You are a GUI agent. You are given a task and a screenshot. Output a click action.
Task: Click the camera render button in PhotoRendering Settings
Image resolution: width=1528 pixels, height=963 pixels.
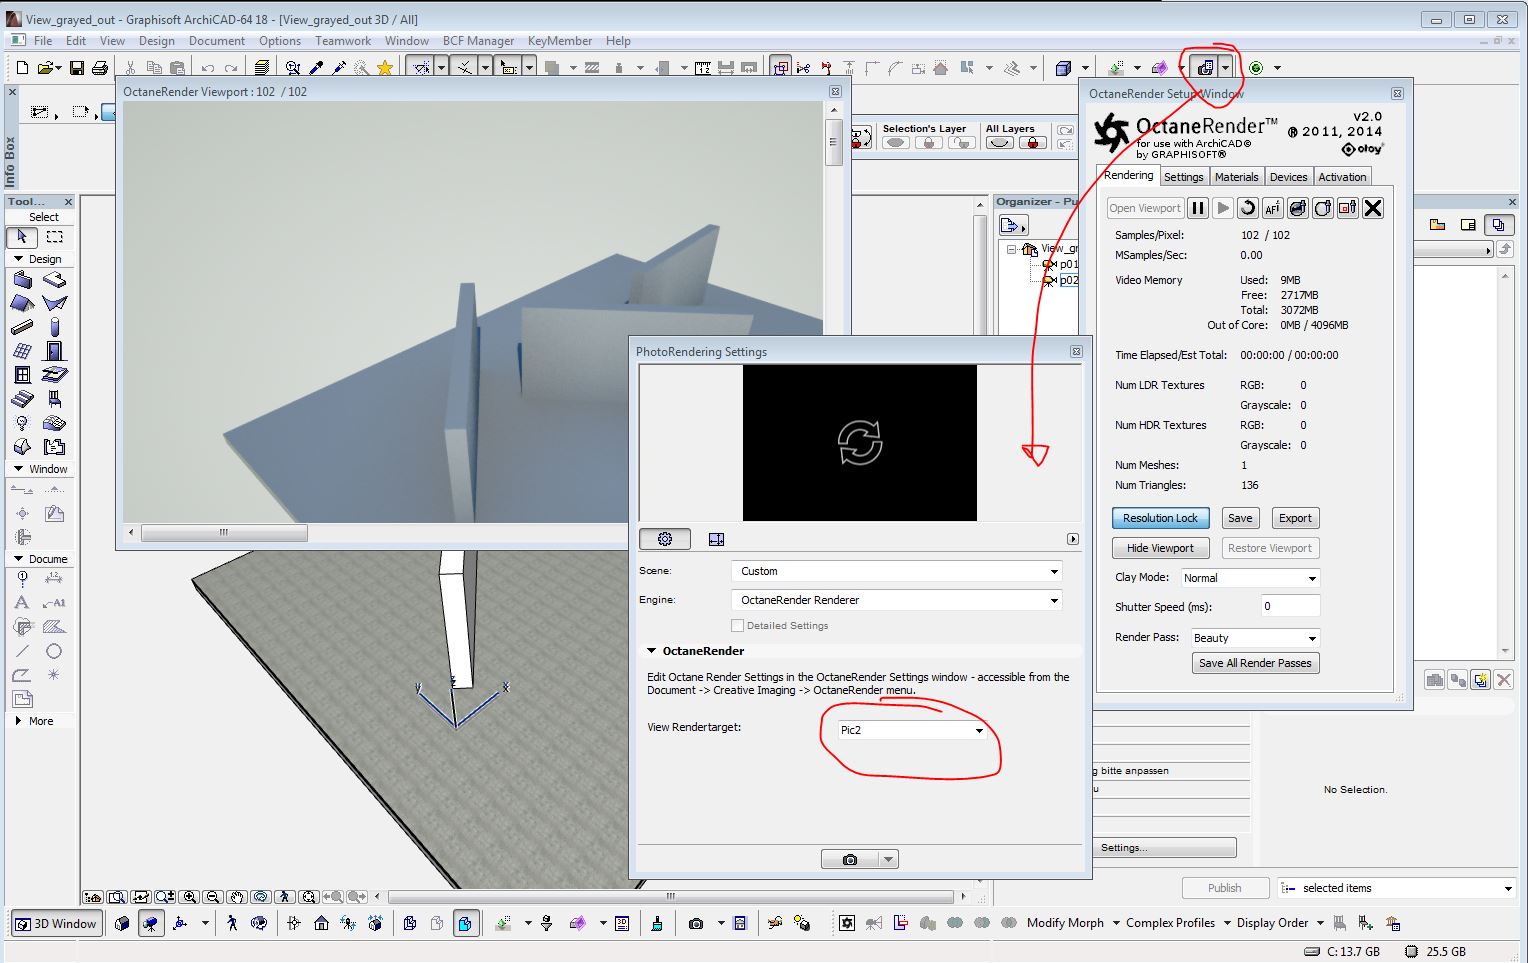click(x=850, y=859)
